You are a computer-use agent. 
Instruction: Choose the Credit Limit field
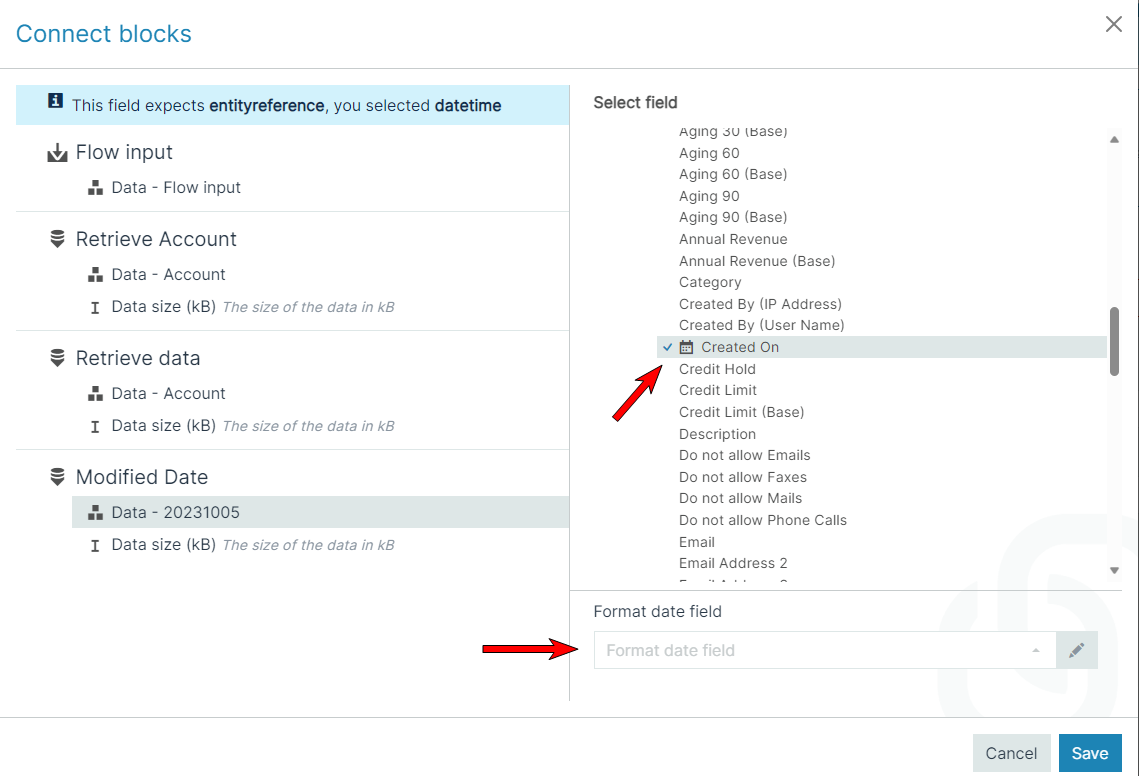tap(718, 390)
